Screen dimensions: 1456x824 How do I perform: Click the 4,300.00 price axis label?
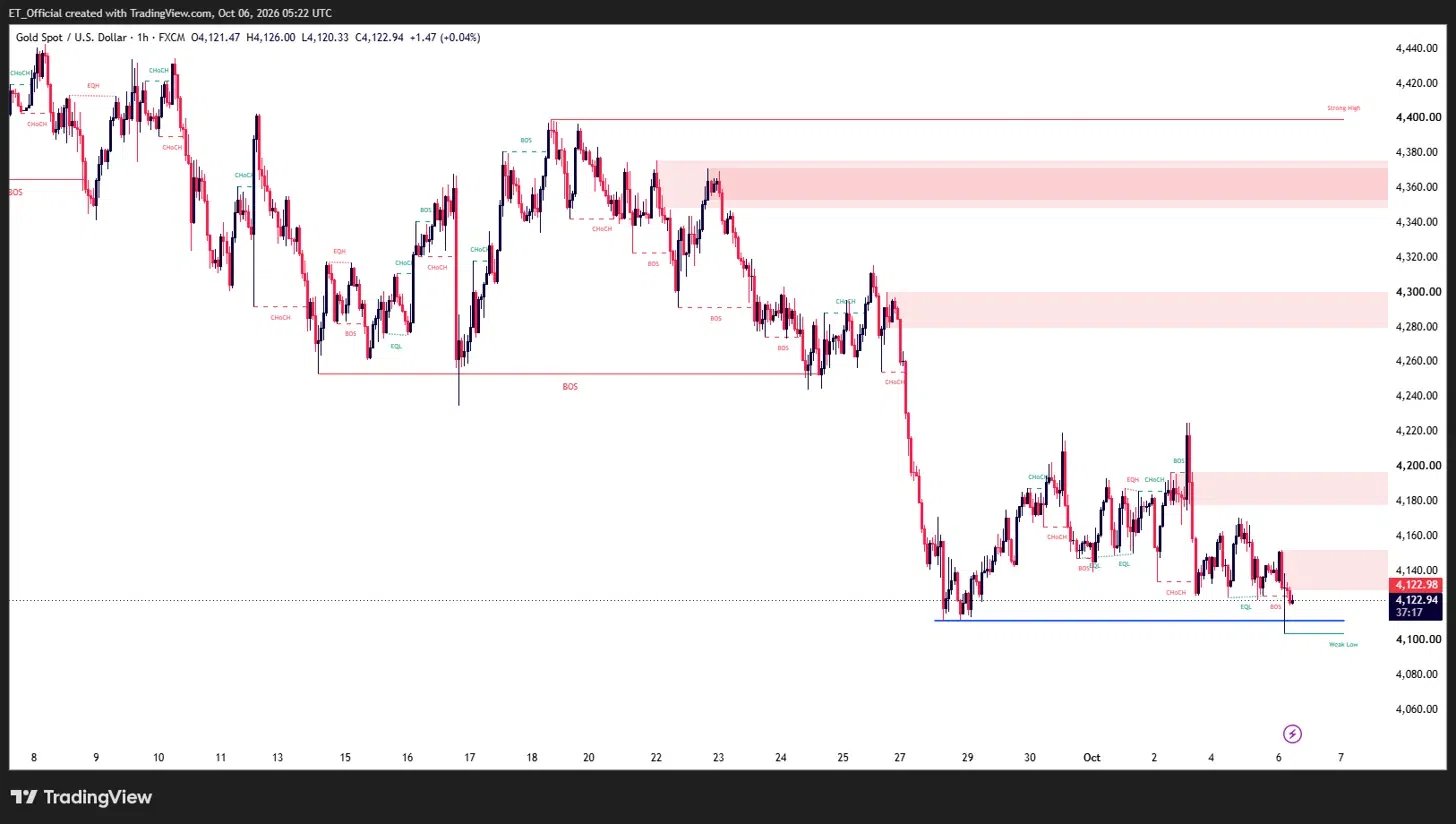coord(1416,292)
